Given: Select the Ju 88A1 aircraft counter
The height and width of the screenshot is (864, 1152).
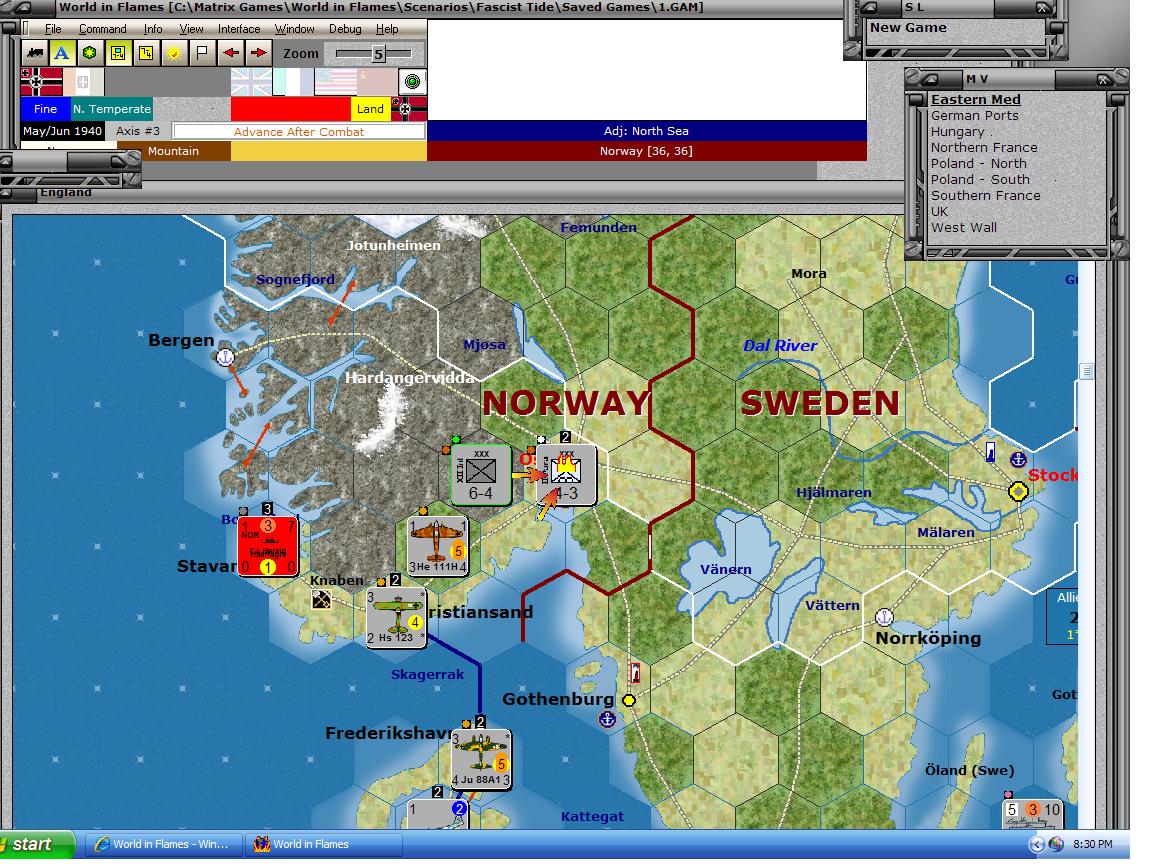Looking at the screenshot, I should [481, 760].
